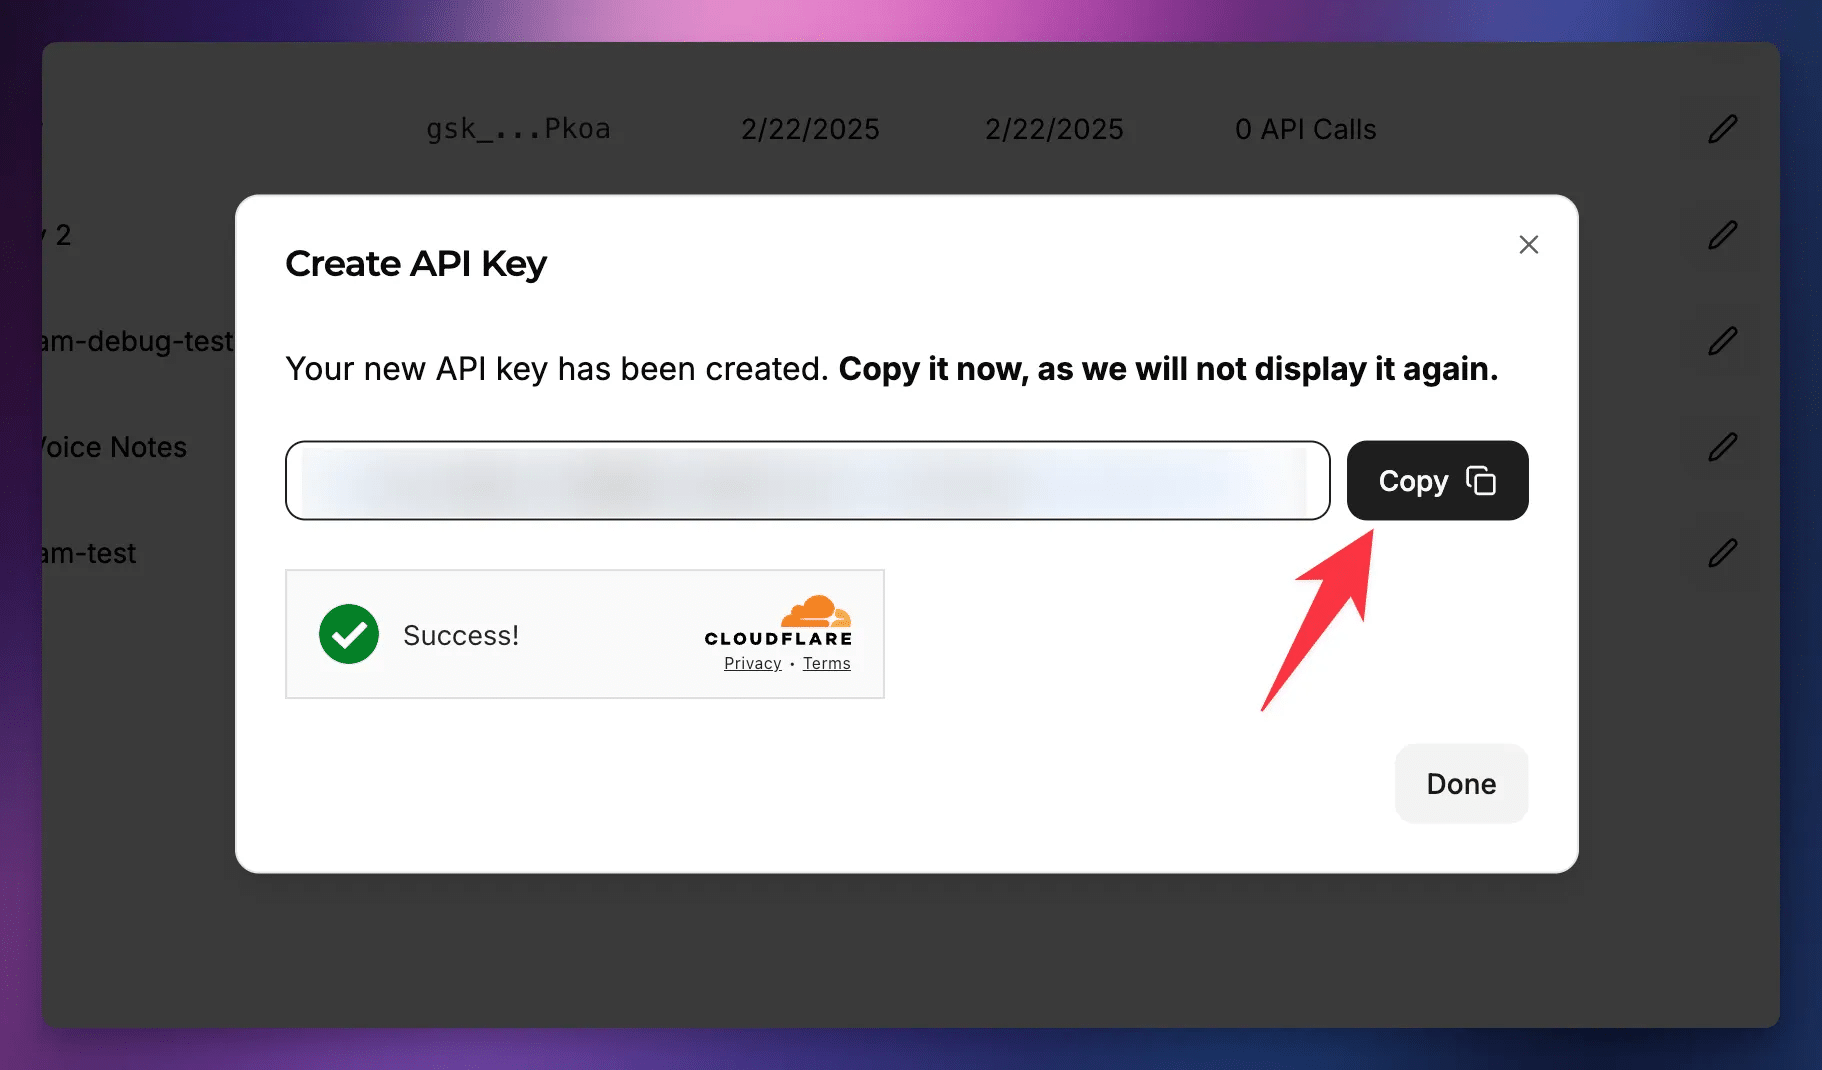Click the green Cloudflare success checkmark
Screen dimensions: 1822x1070
click(349, 634)
